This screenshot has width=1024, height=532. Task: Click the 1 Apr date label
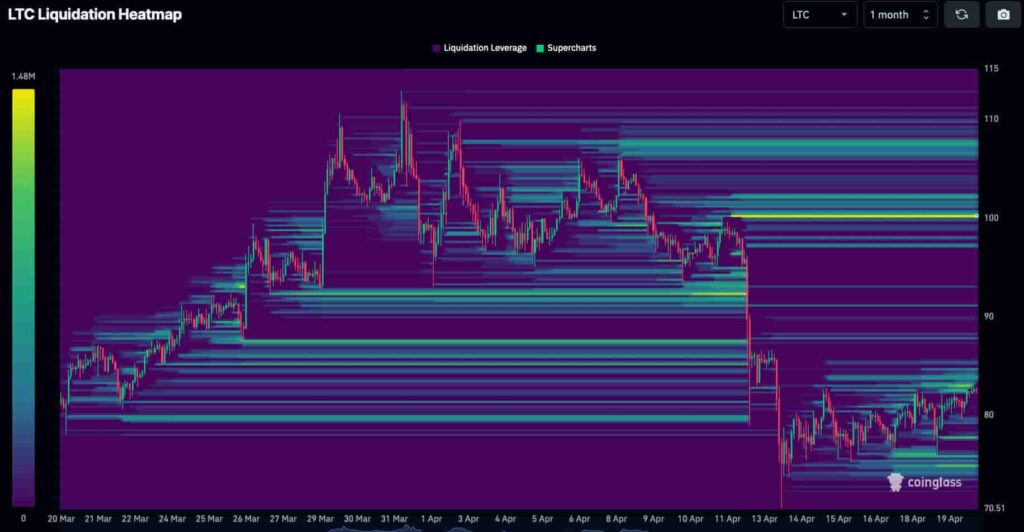pos(431,519)
